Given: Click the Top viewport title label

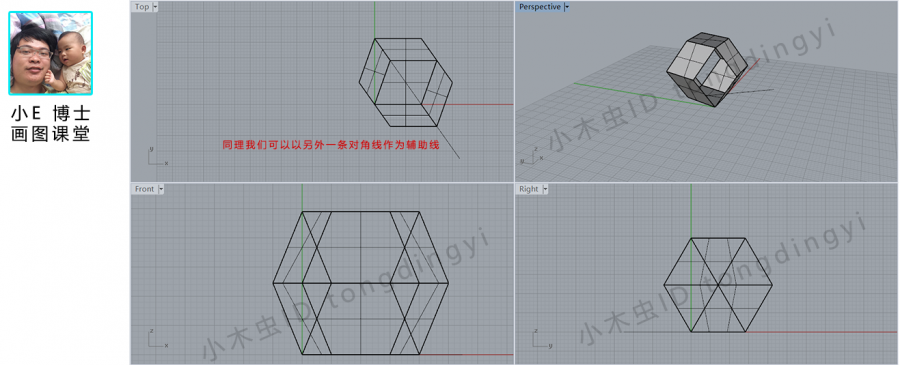Looking at the screenshot, I should pos(142,7).
